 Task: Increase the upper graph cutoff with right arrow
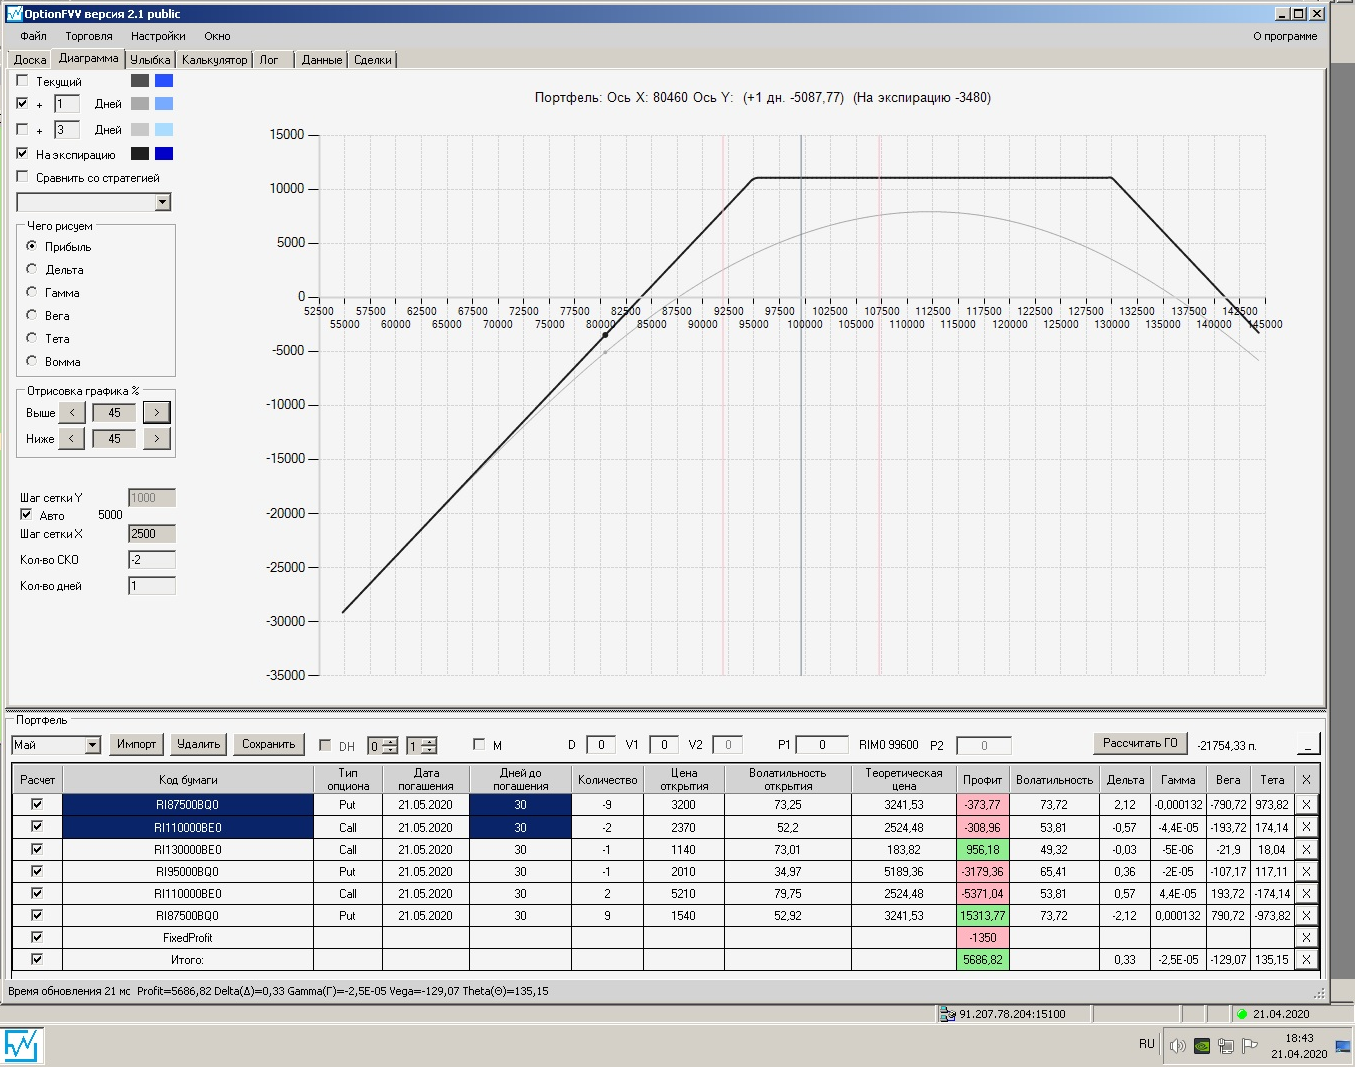click(157, 412)
